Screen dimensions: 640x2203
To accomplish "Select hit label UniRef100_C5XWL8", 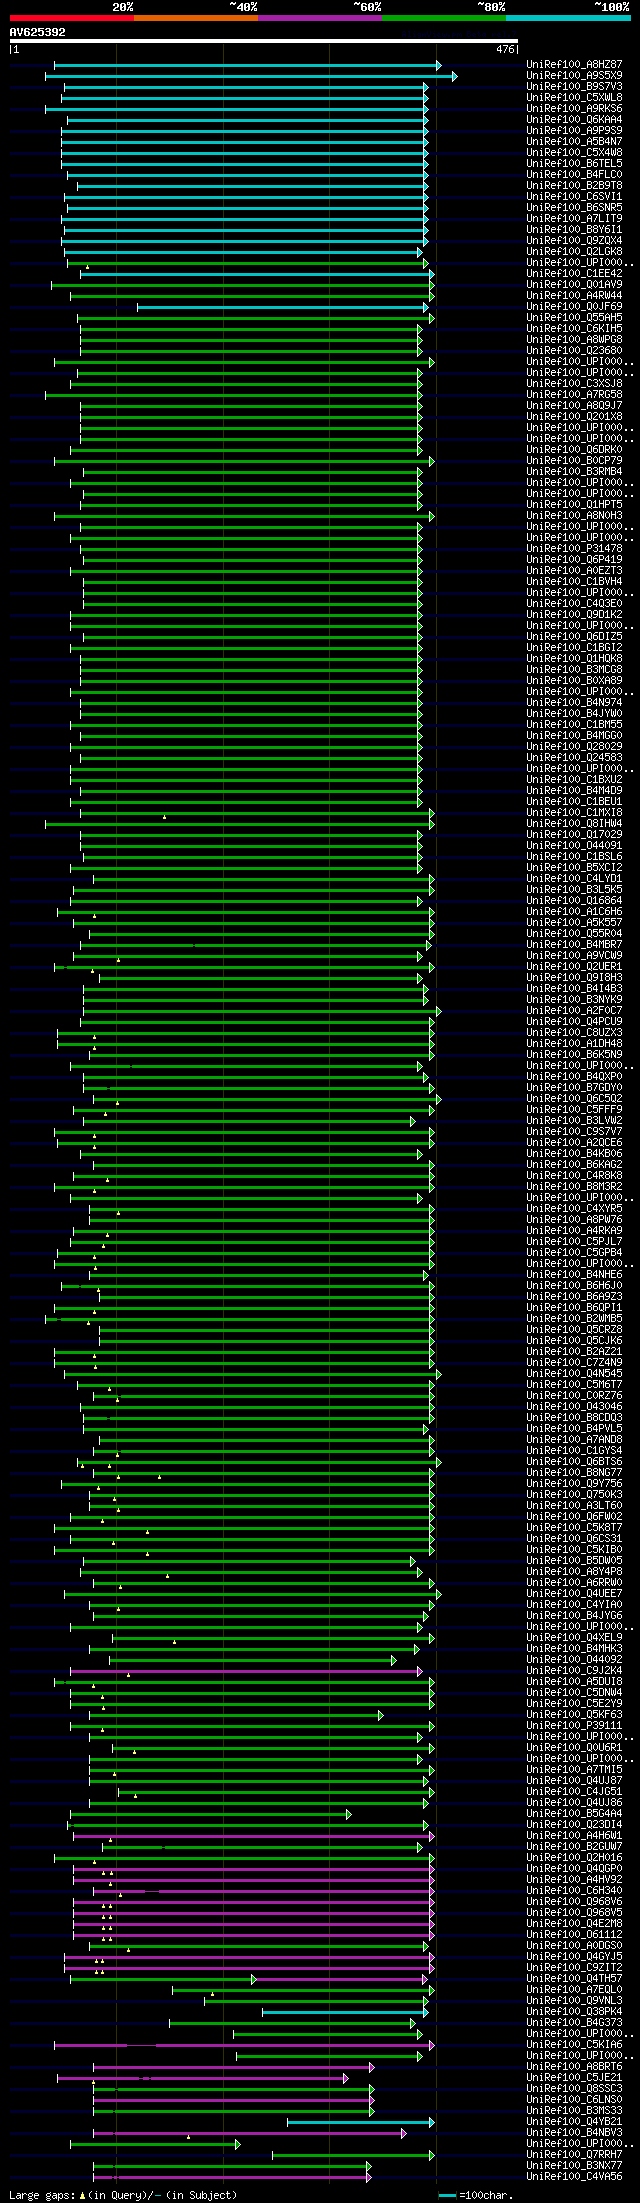I will click(574, 98).
